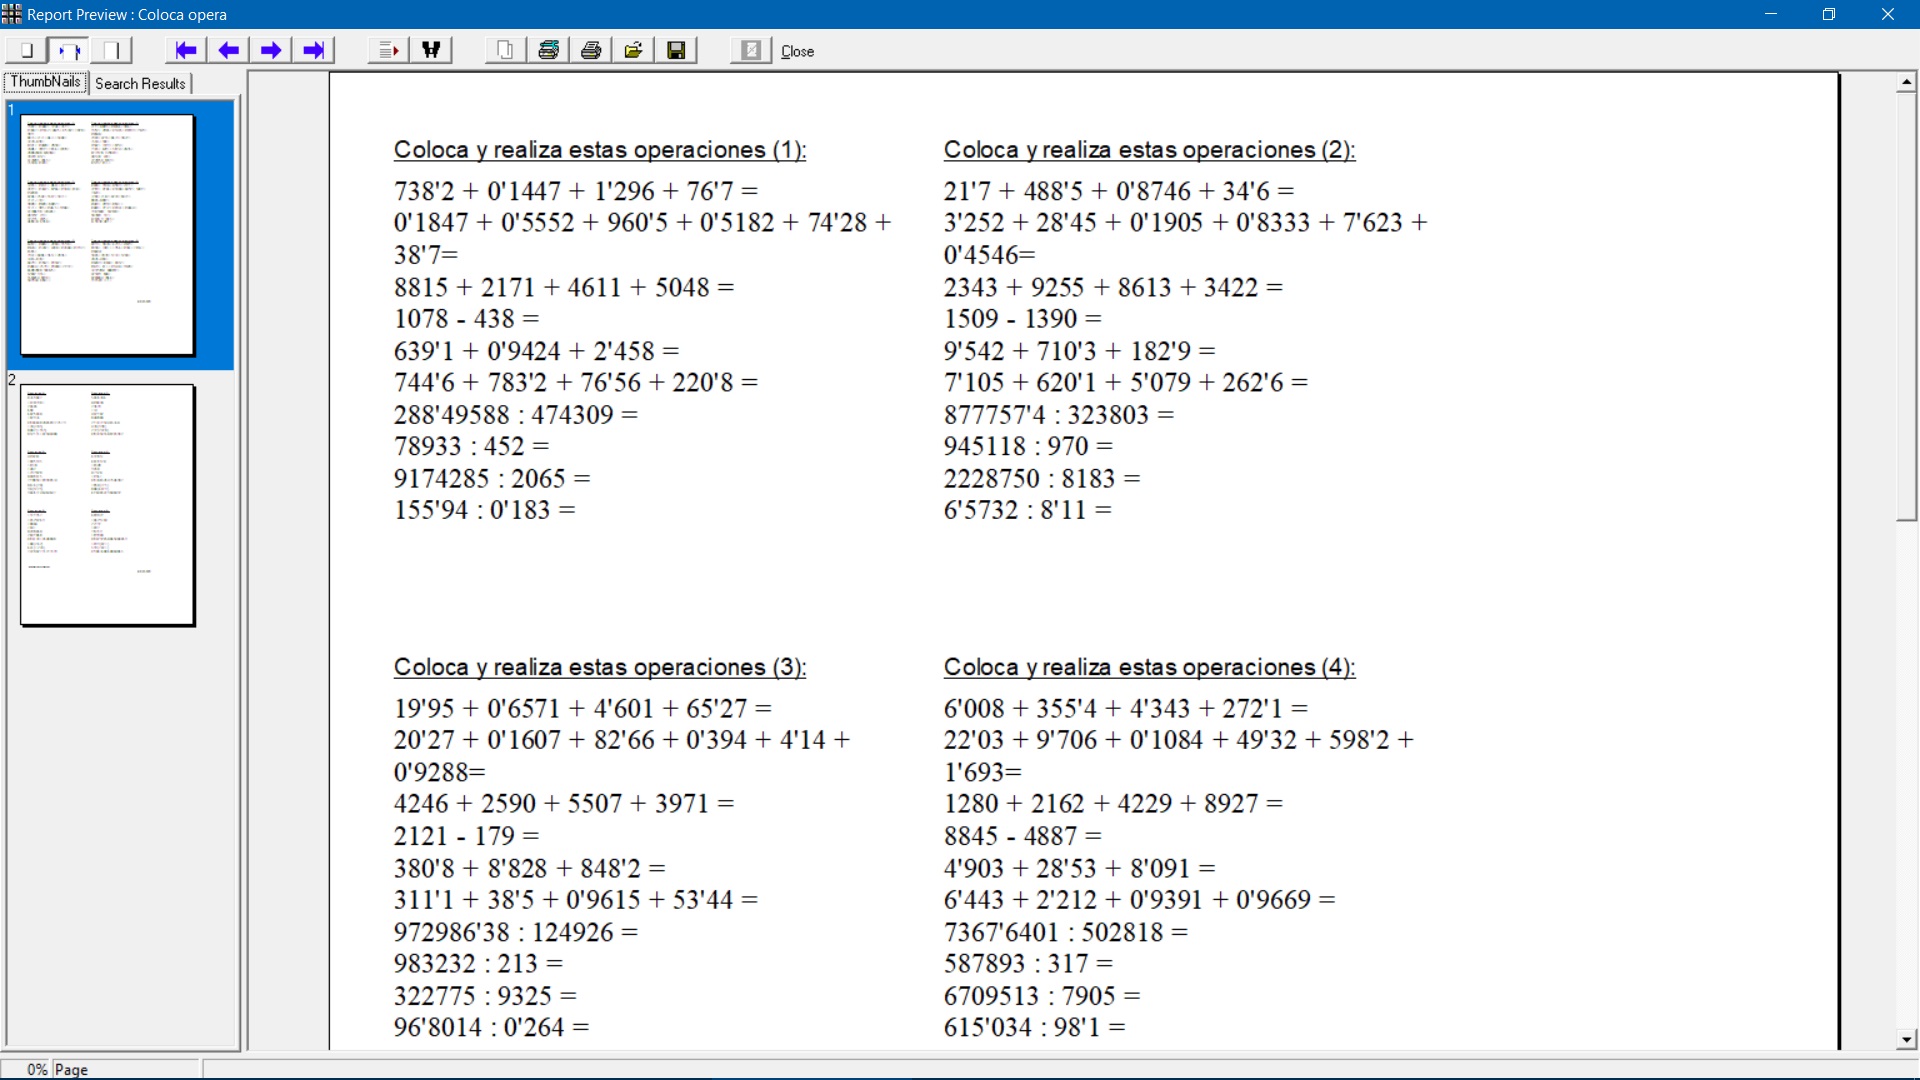Go to the first page
This screenshot has width=1920, height=1080.
[x=186, y=50]
